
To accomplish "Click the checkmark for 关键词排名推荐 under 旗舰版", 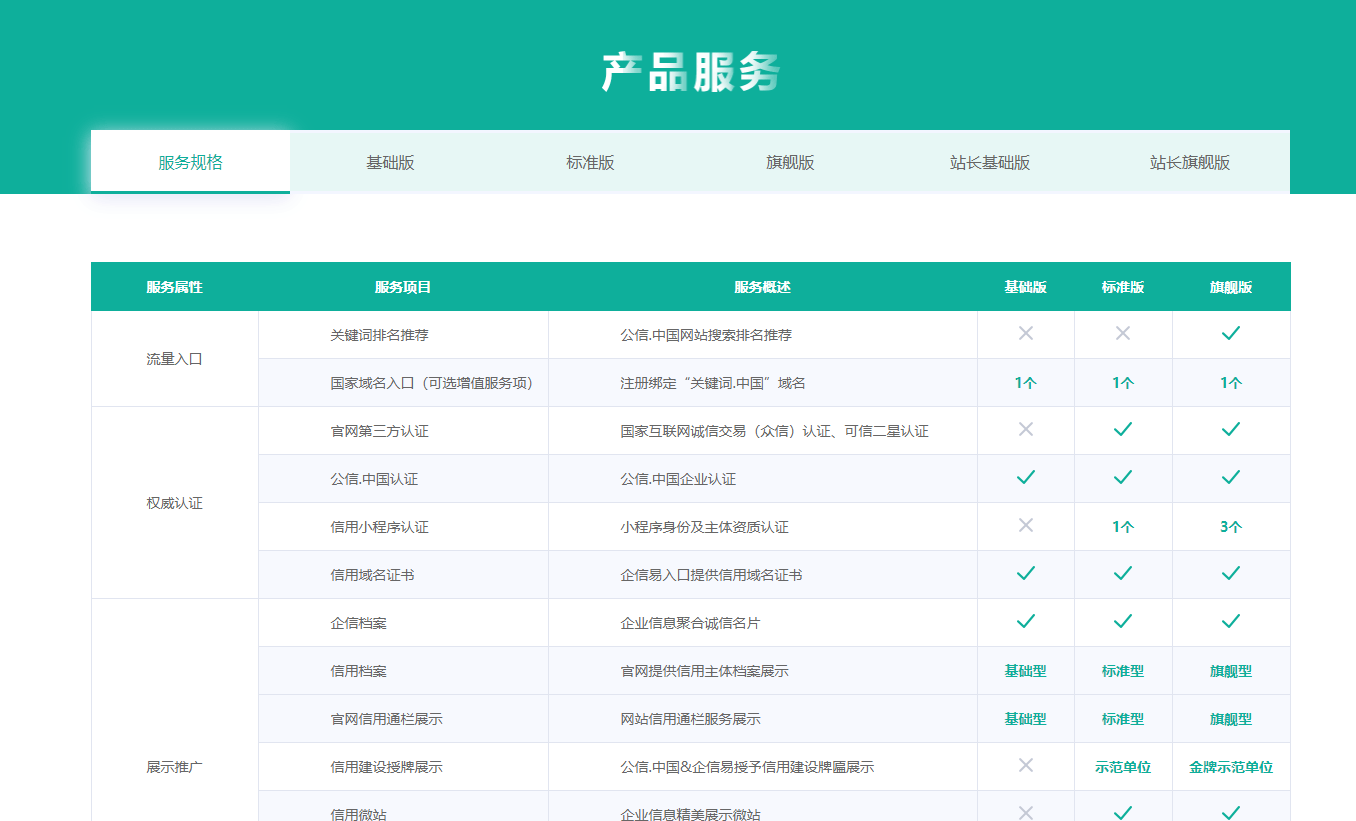I will click(x=1231, y=334).
